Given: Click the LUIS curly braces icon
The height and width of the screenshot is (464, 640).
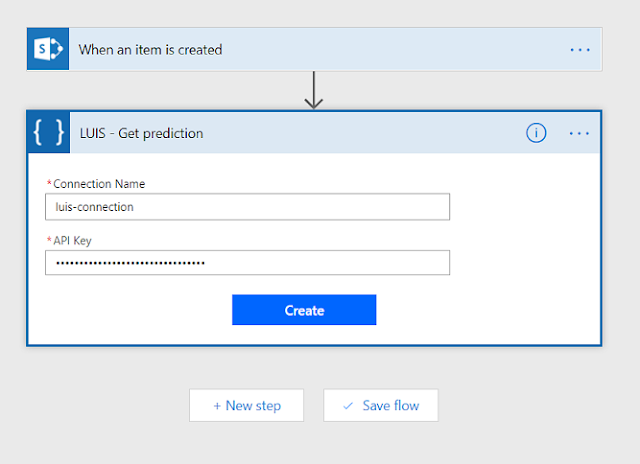Looking at the screenshot, I should pos(49,132).
